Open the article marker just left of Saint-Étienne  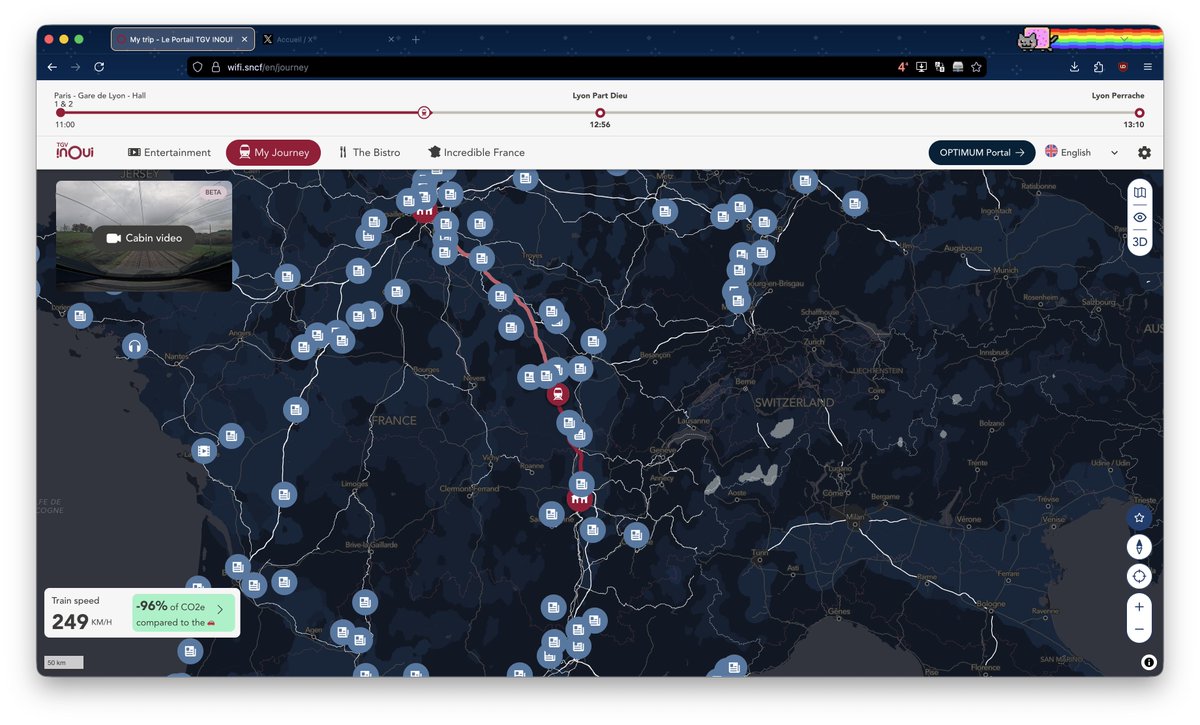[551, 514]
